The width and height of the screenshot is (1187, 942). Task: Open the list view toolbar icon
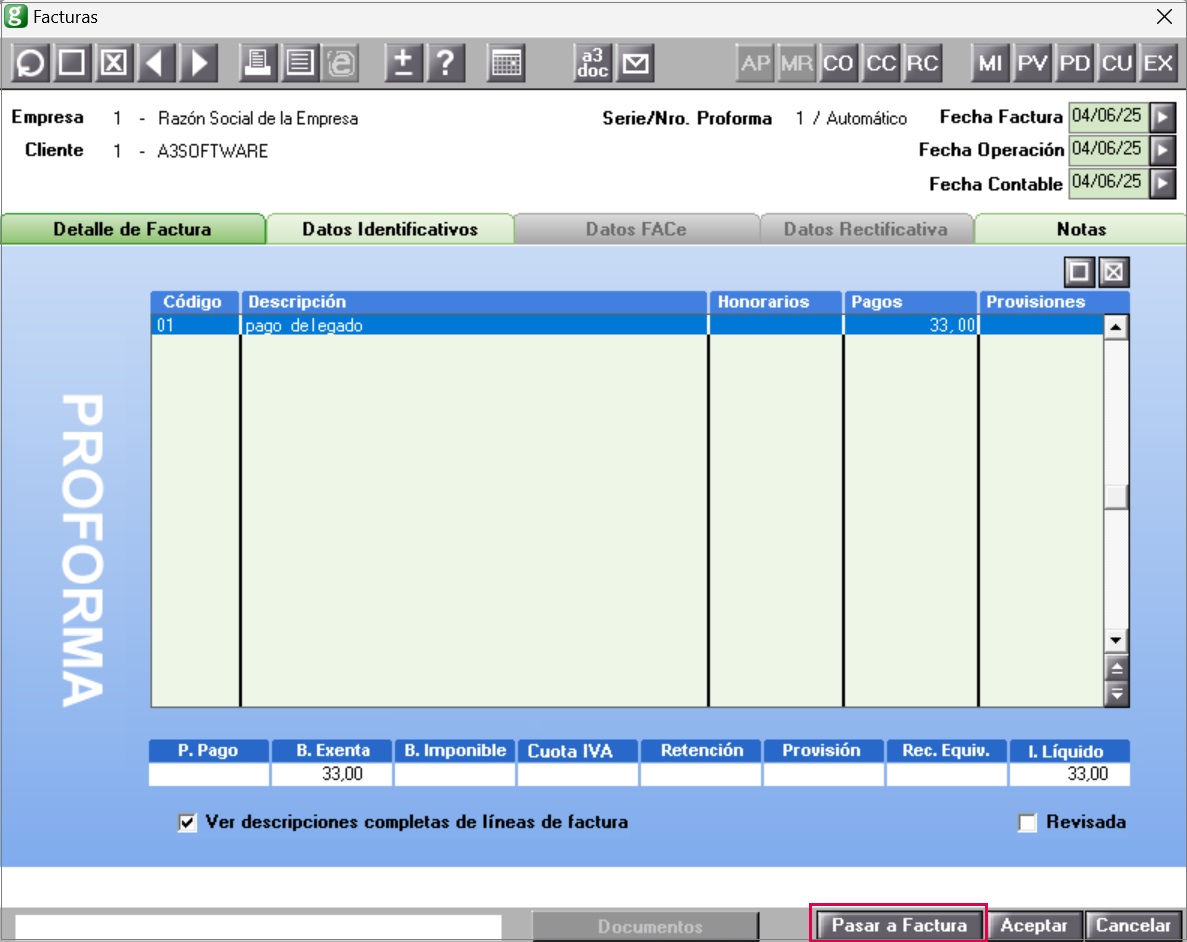pos(300,63)
